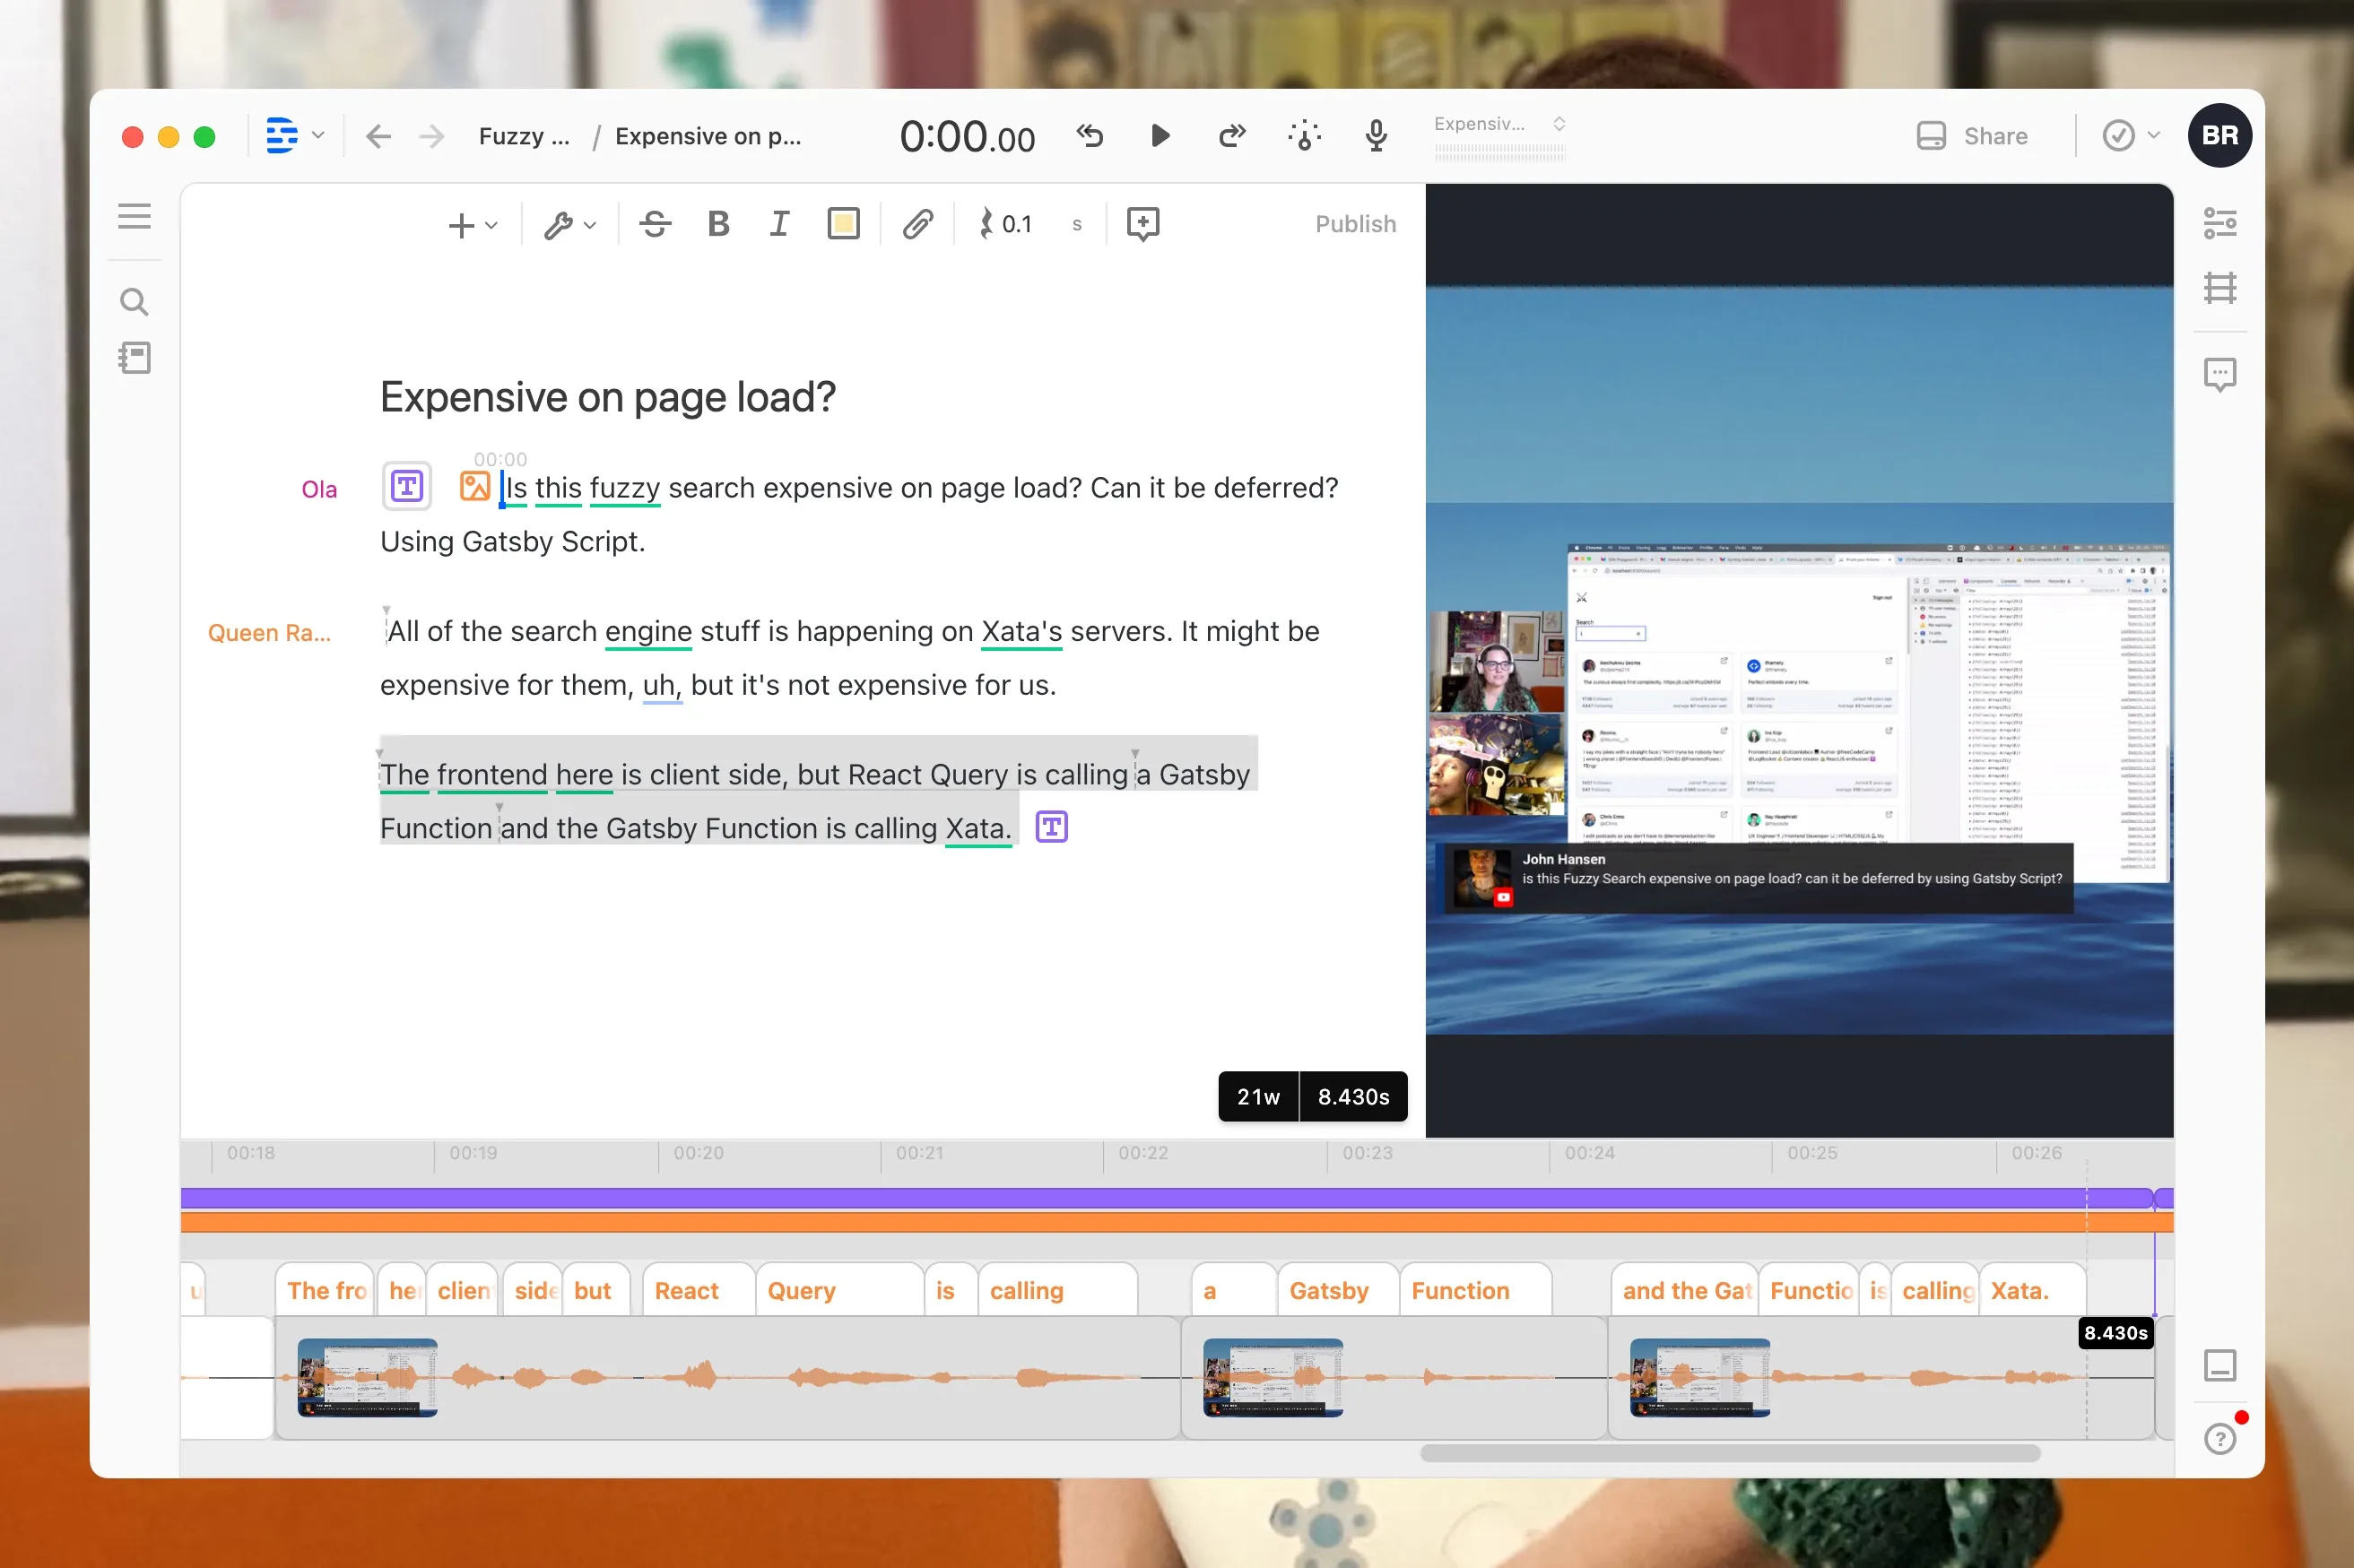Toggle strikethrough formatting
Viewport: 2354px width, 1568px height.
[x=655, y=223]
